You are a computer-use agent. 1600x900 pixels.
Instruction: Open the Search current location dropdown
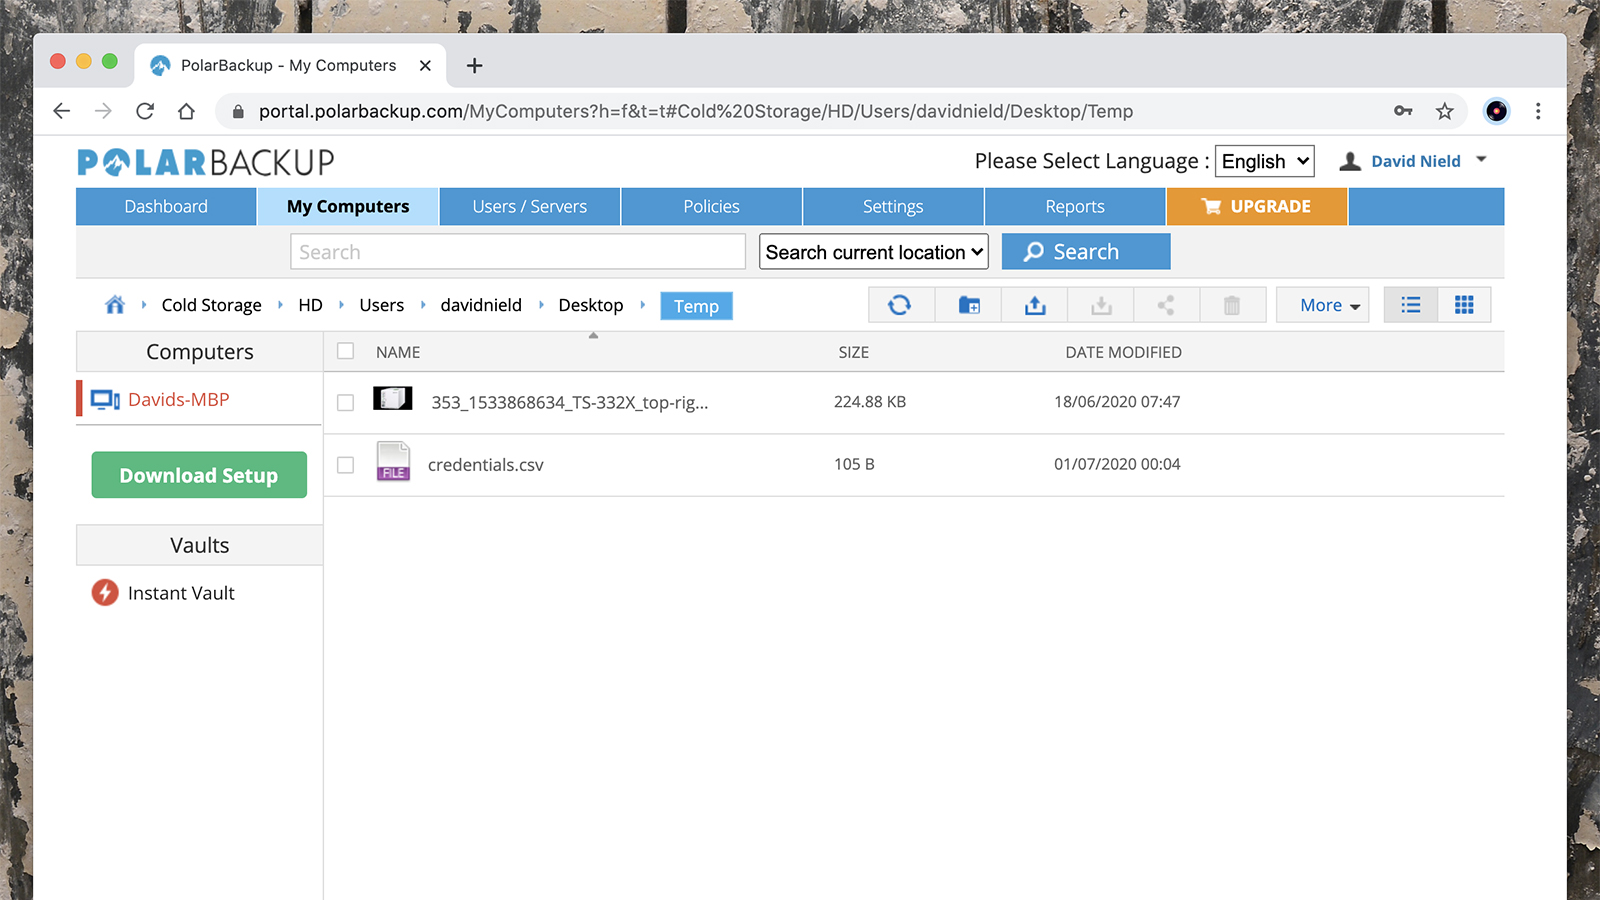[x=874, y=252]
